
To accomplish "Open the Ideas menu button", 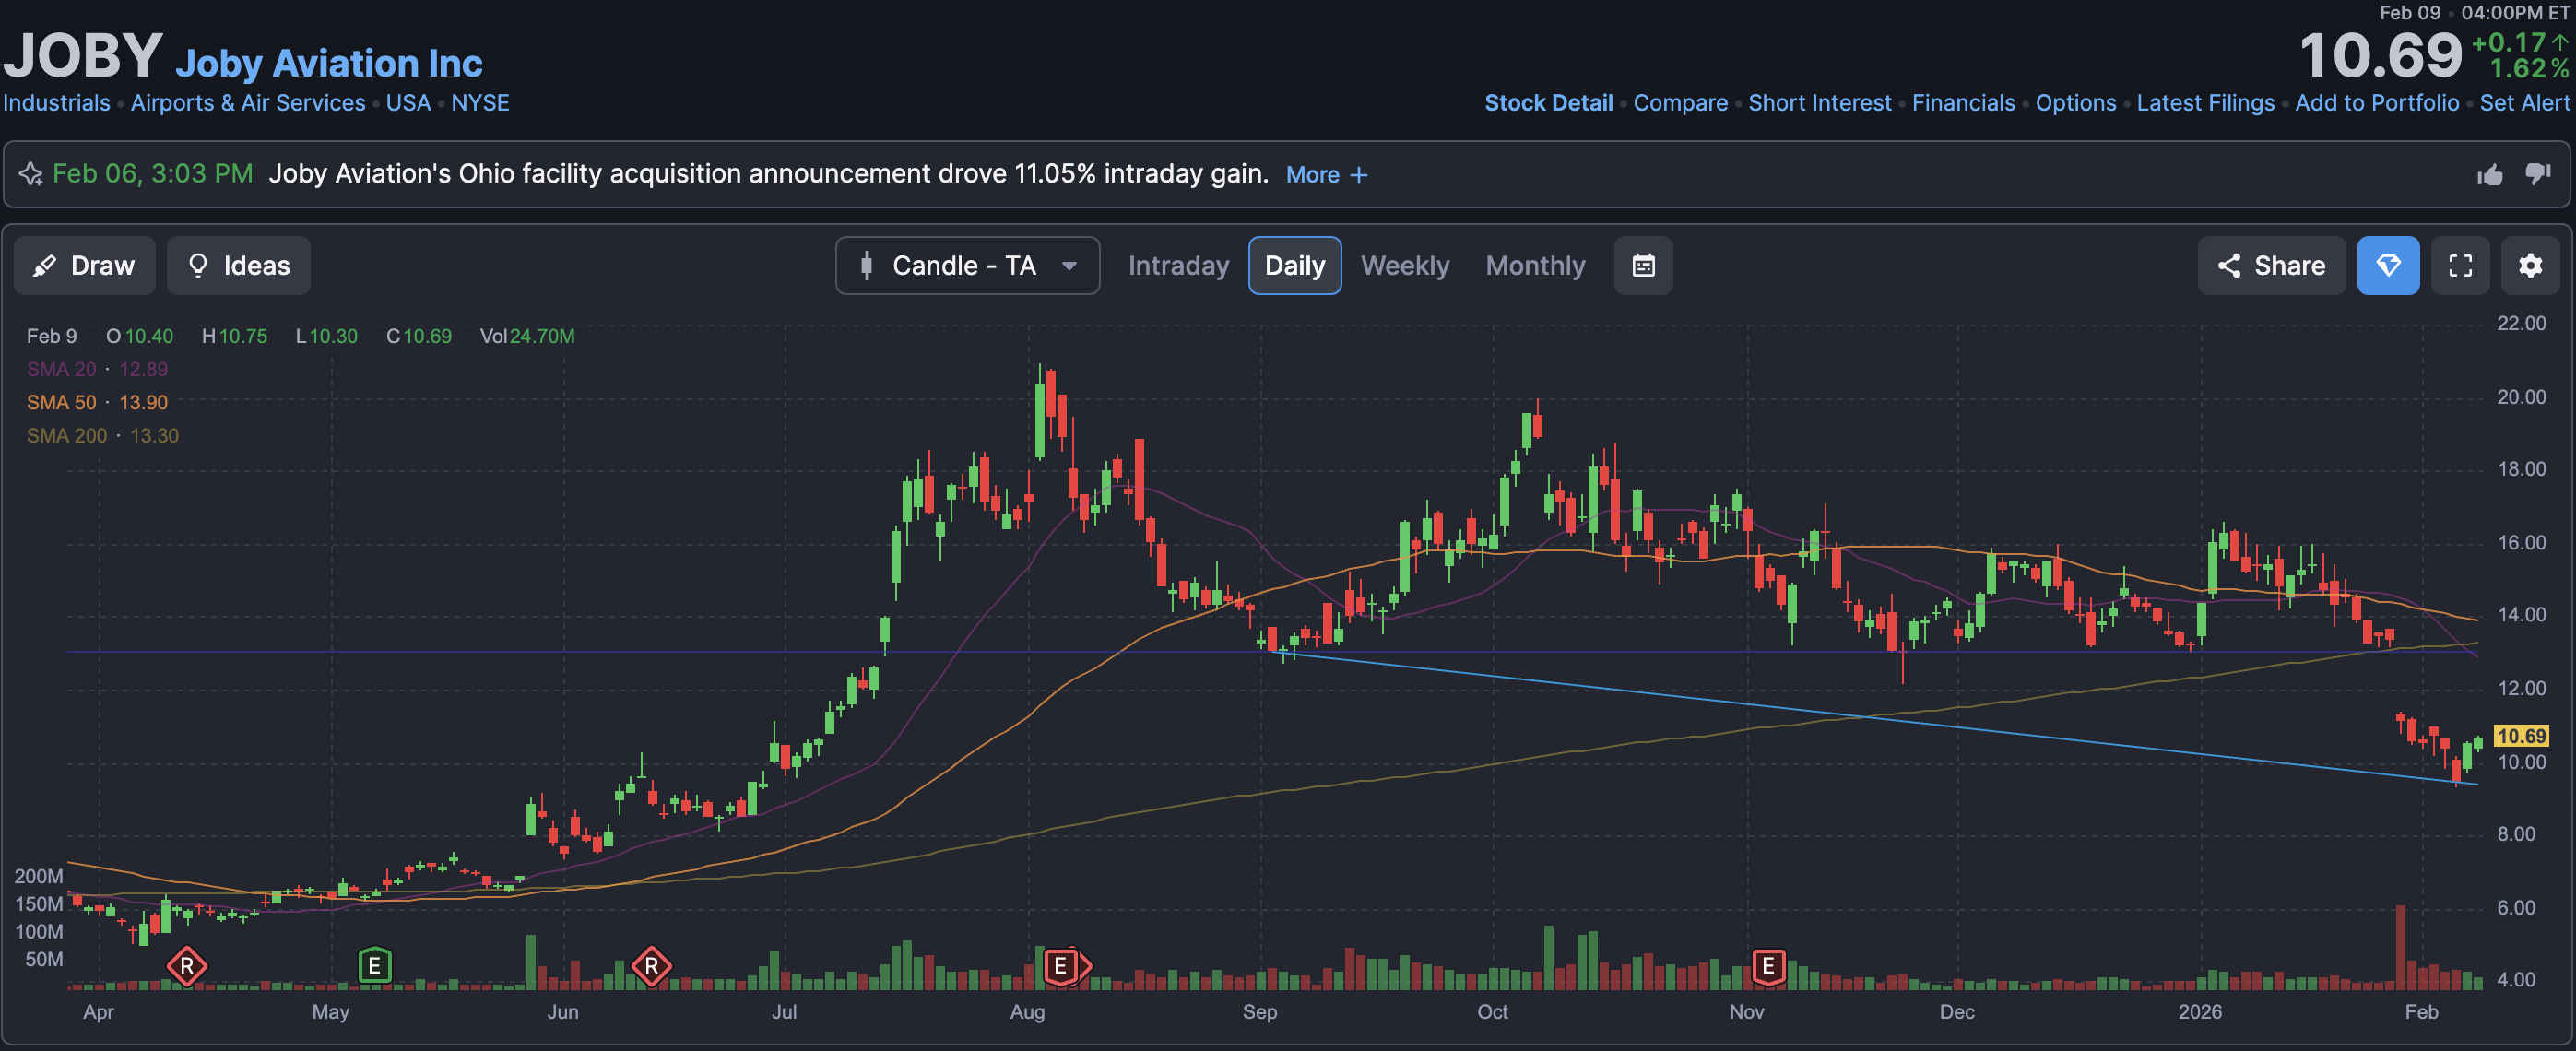I will point(238,266).
